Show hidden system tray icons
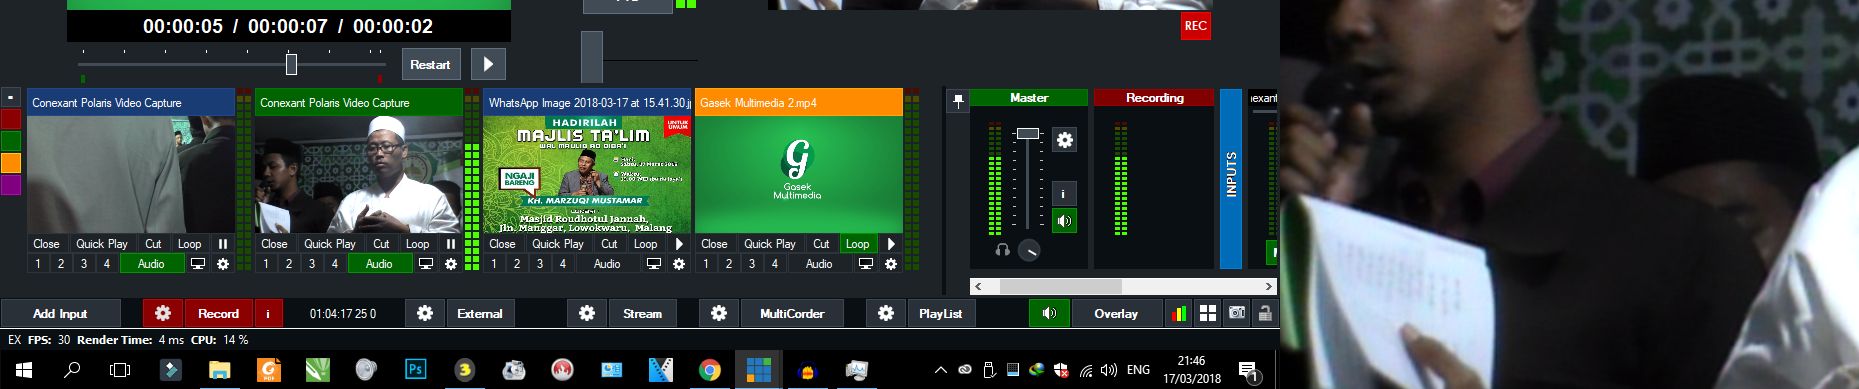This screenshot has height=389, width=1859. pos(940,370)
